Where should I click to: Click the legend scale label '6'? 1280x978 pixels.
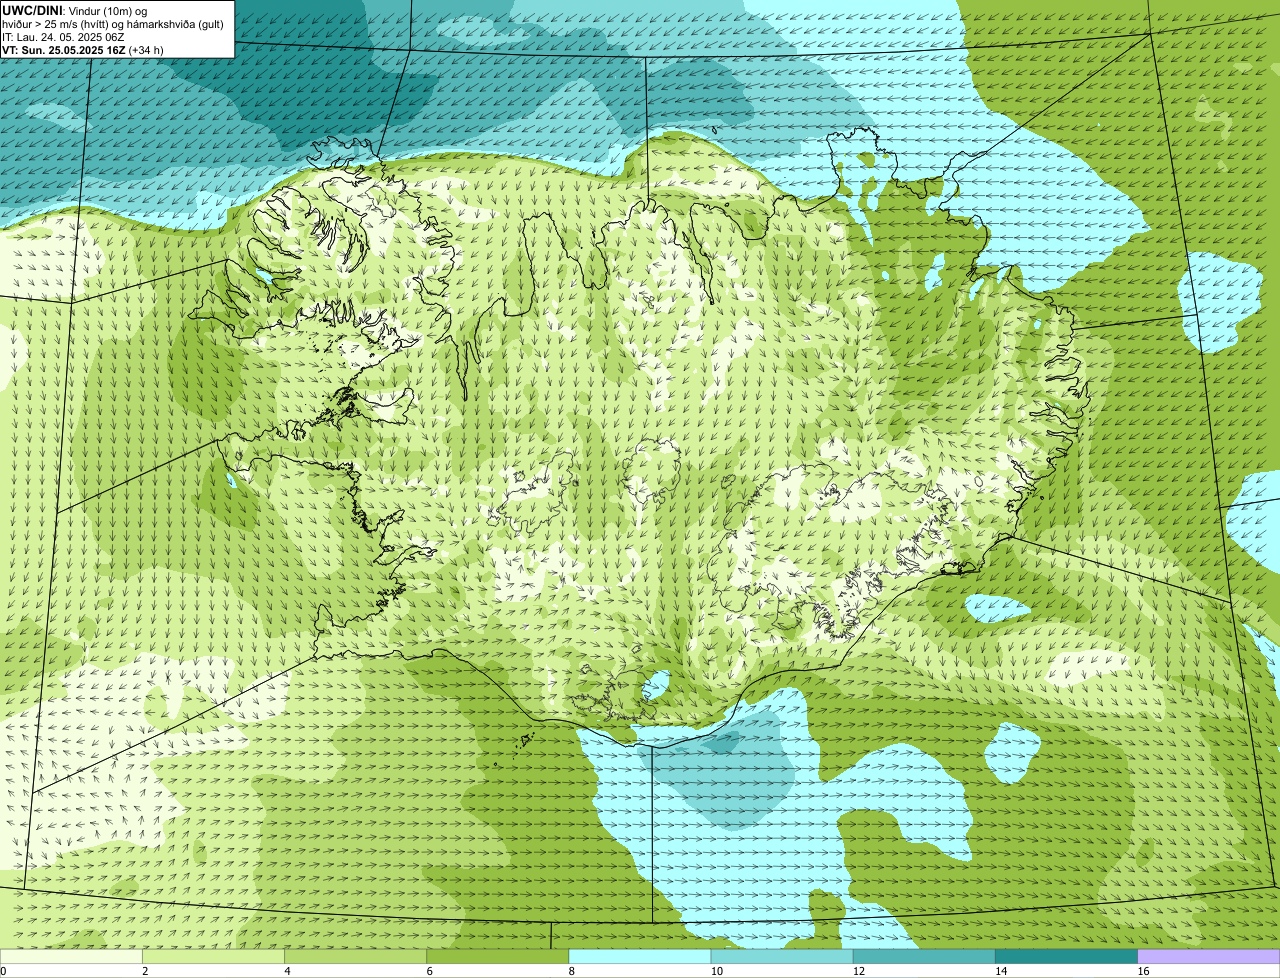pos(430,971)
